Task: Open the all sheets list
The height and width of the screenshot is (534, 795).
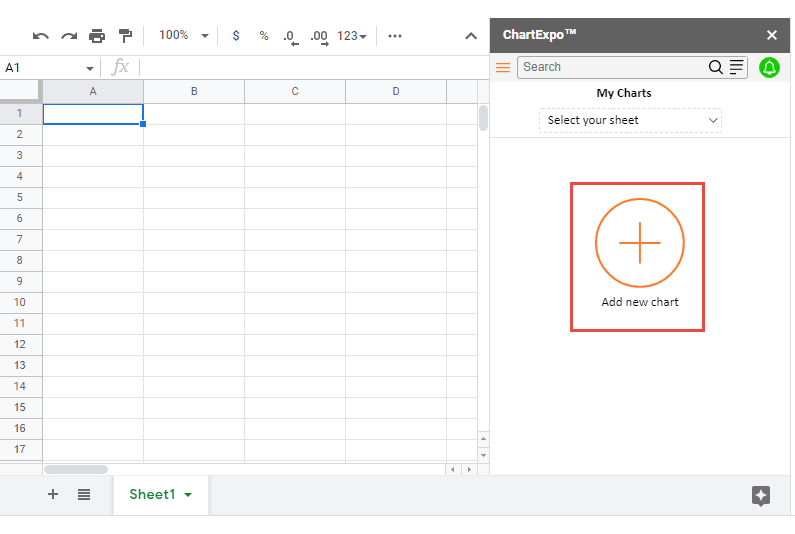Action: [84, 494]
